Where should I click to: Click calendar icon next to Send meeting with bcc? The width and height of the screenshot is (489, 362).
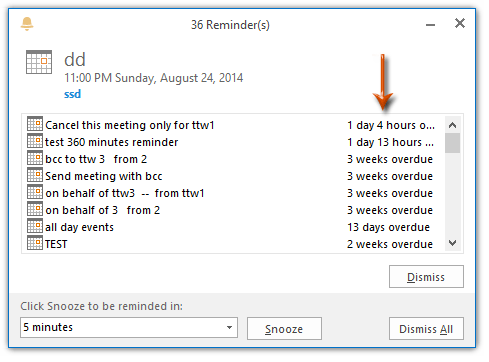(x=35, y=175)
